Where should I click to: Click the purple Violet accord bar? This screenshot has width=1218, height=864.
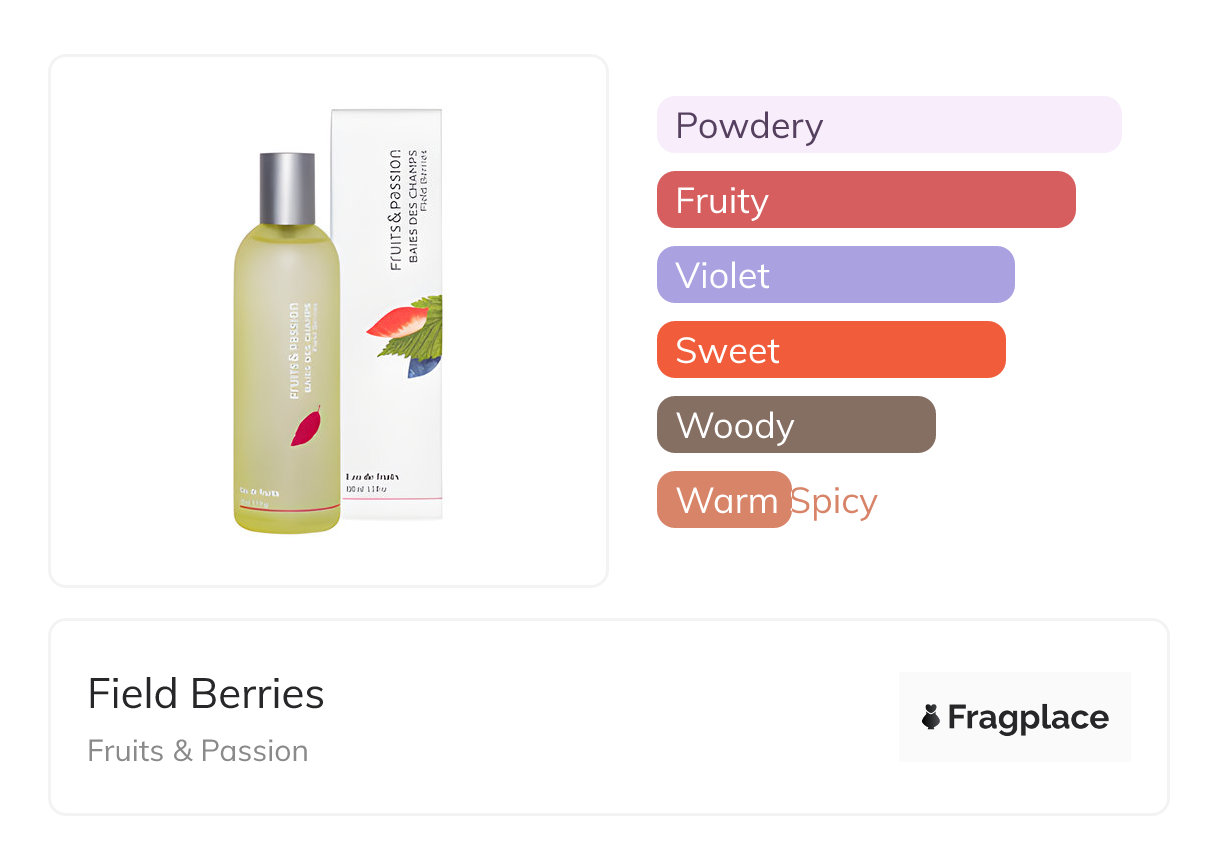point(835,275)
